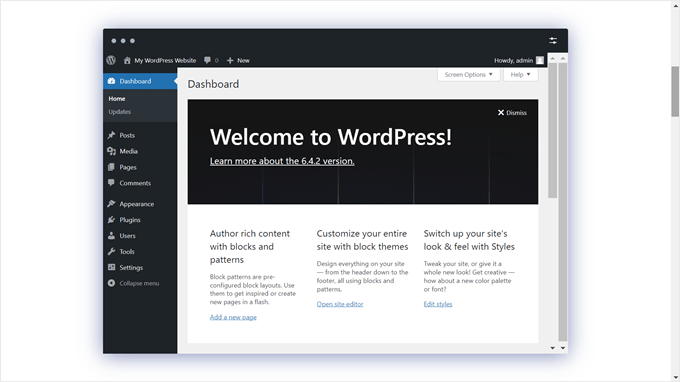The height and width of the screenshot is (382, 680).
Task: Open My WordPress Website site link
Action: (x=165, y=60)
